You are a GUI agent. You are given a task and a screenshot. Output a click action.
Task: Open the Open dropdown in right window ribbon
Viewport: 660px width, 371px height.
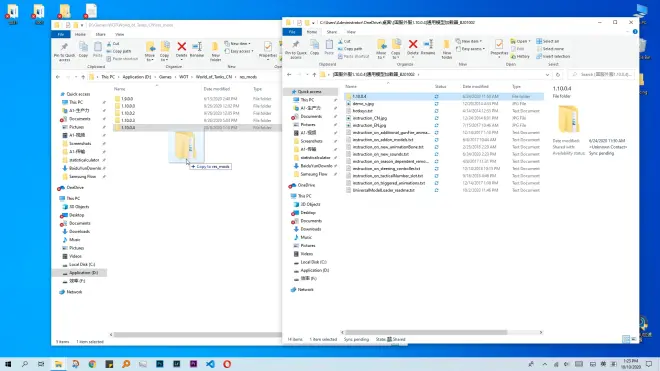520,41
